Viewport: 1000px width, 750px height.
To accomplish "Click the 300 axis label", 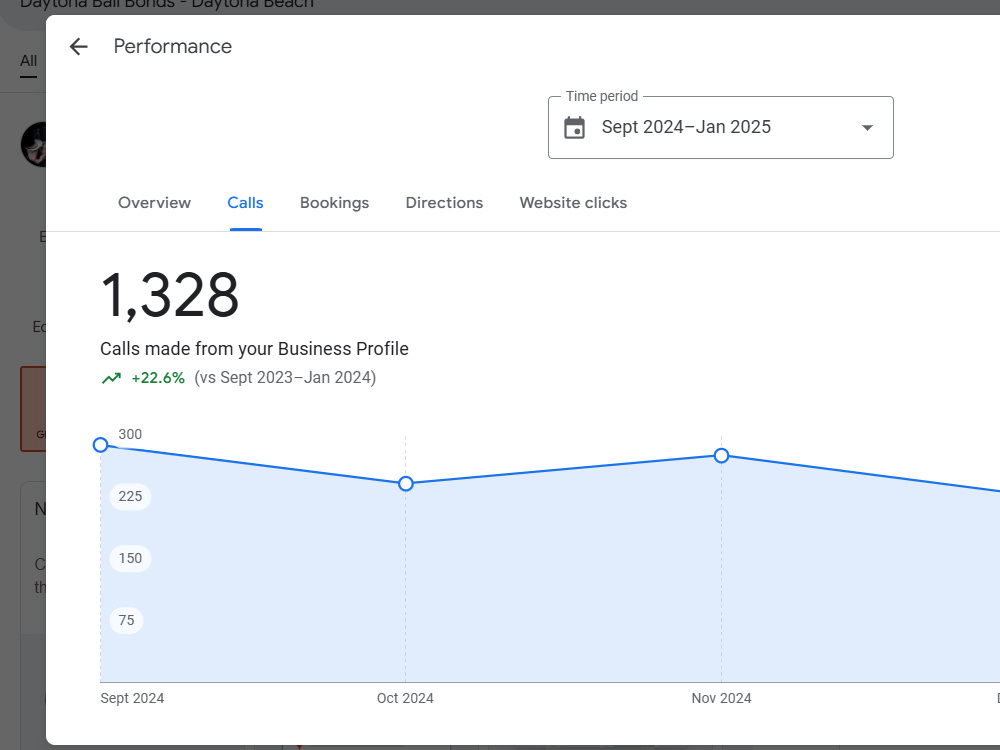I will pos(130,434).
